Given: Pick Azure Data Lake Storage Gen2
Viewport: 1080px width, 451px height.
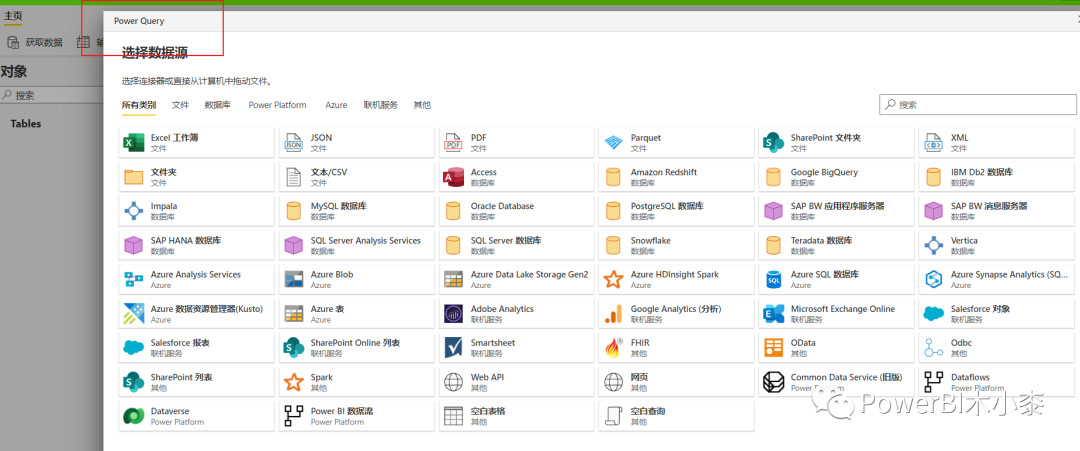Looking at the screenshot, I should click(x=517, y=279).
